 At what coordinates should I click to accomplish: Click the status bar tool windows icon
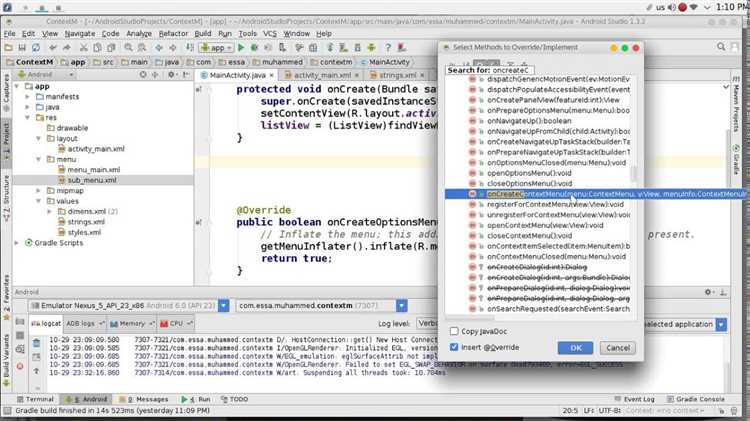point(7,411)
